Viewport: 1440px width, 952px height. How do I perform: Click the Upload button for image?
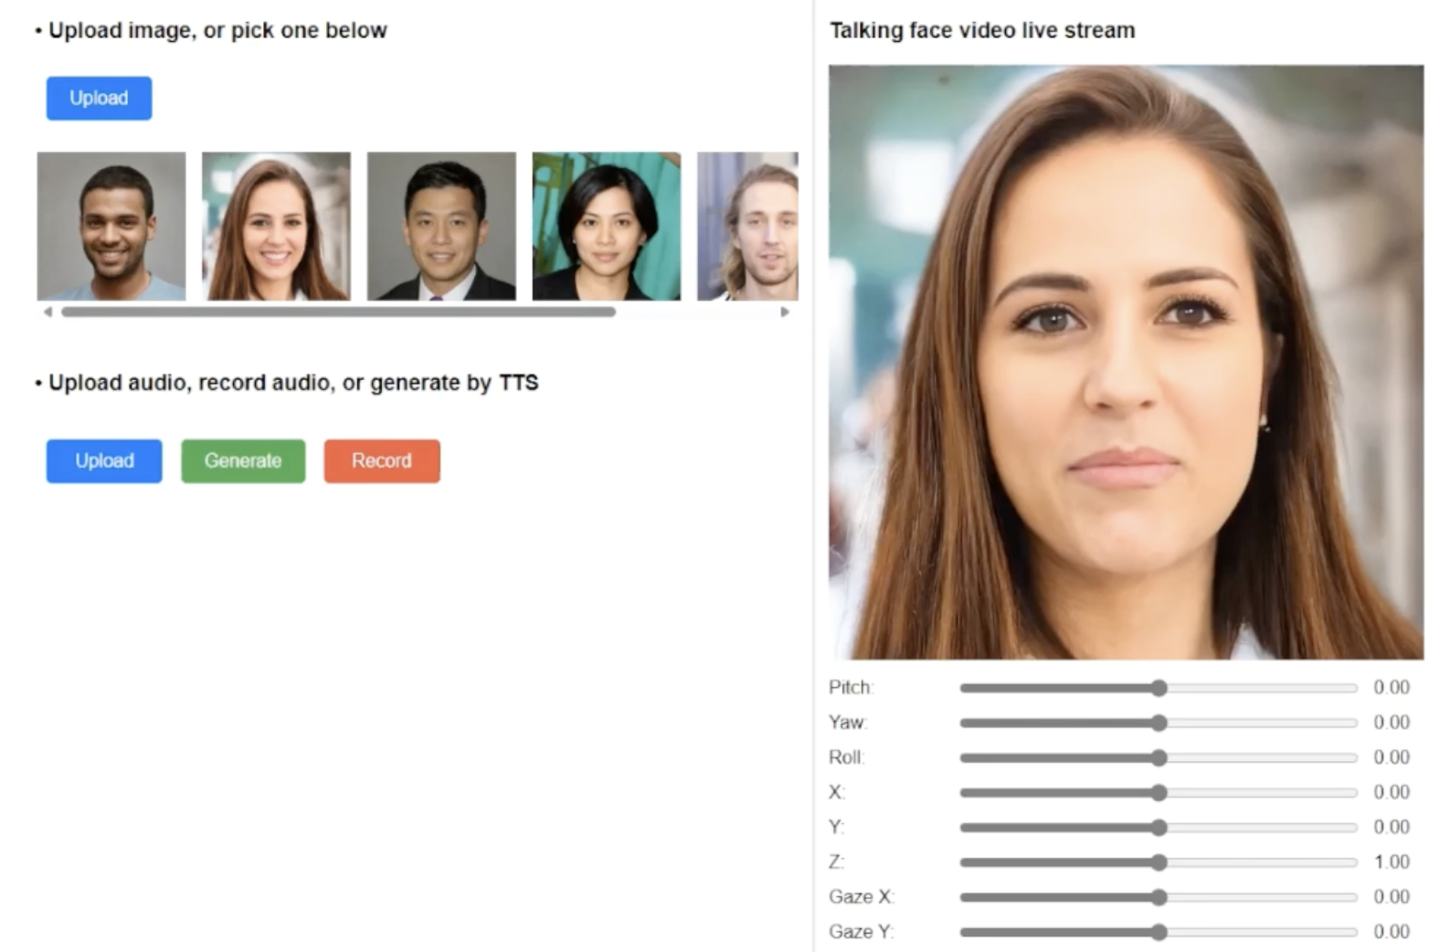(99, 98)
